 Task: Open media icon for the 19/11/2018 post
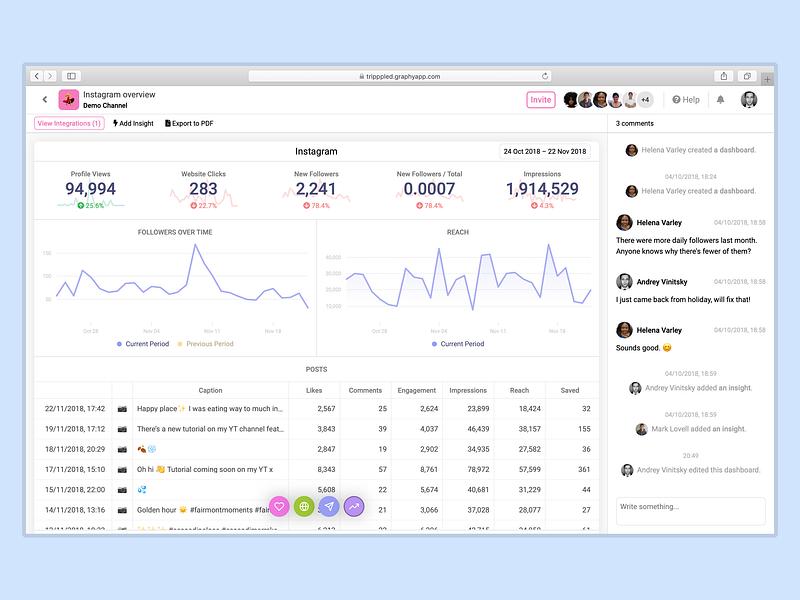click(122, 429)
